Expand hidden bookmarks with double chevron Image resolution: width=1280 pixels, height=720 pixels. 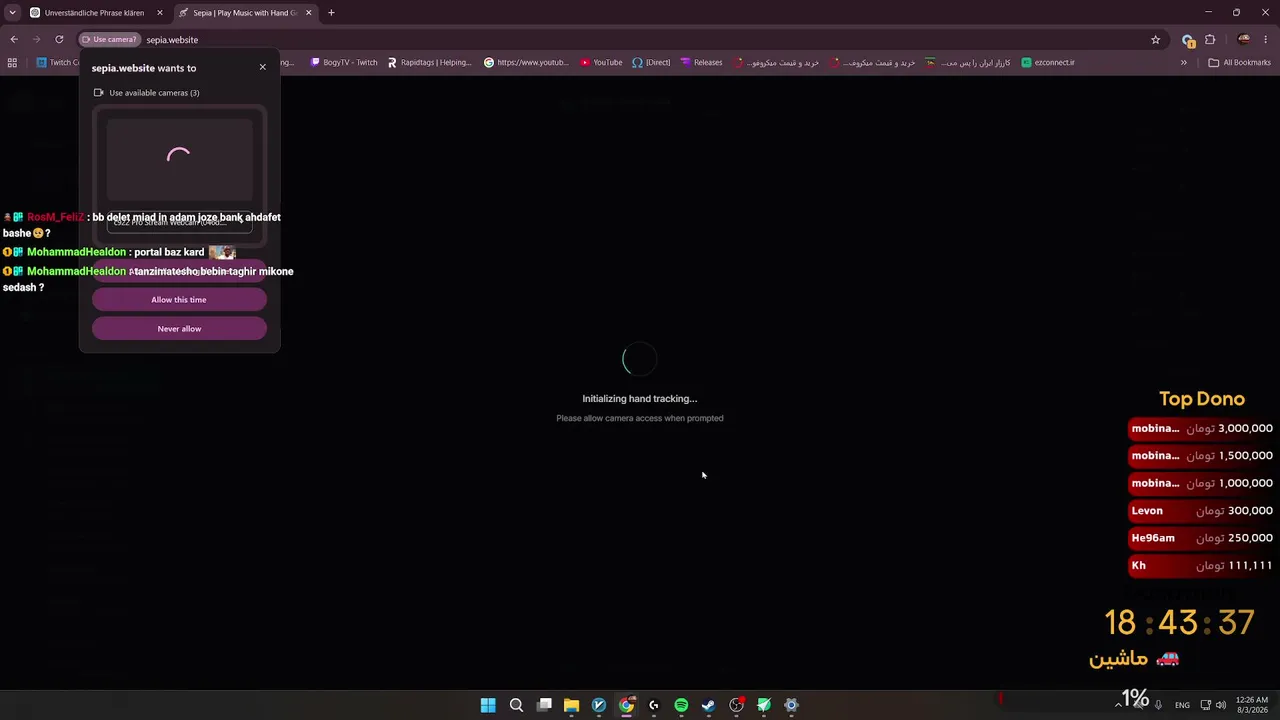[x=1184, y=62]
